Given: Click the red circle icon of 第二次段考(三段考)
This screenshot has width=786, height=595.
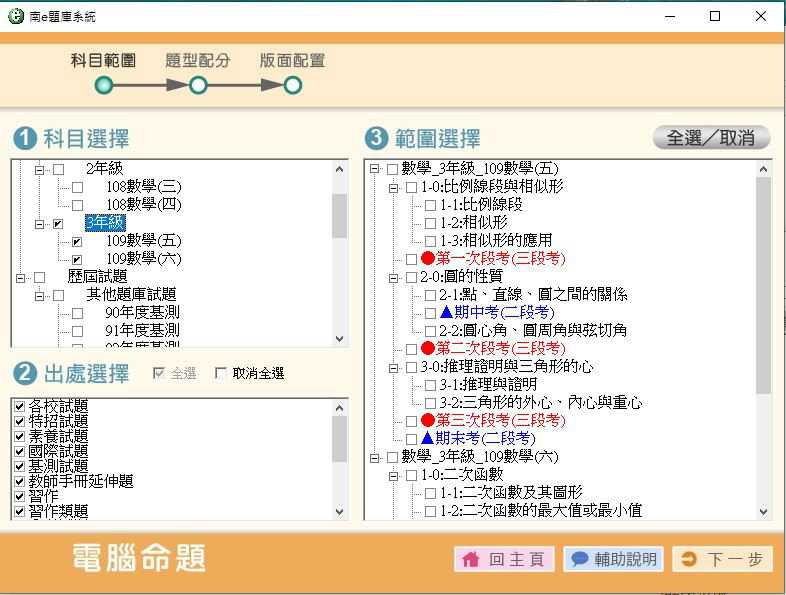Looking at the screenshot, I should click(x=428, y=347).
